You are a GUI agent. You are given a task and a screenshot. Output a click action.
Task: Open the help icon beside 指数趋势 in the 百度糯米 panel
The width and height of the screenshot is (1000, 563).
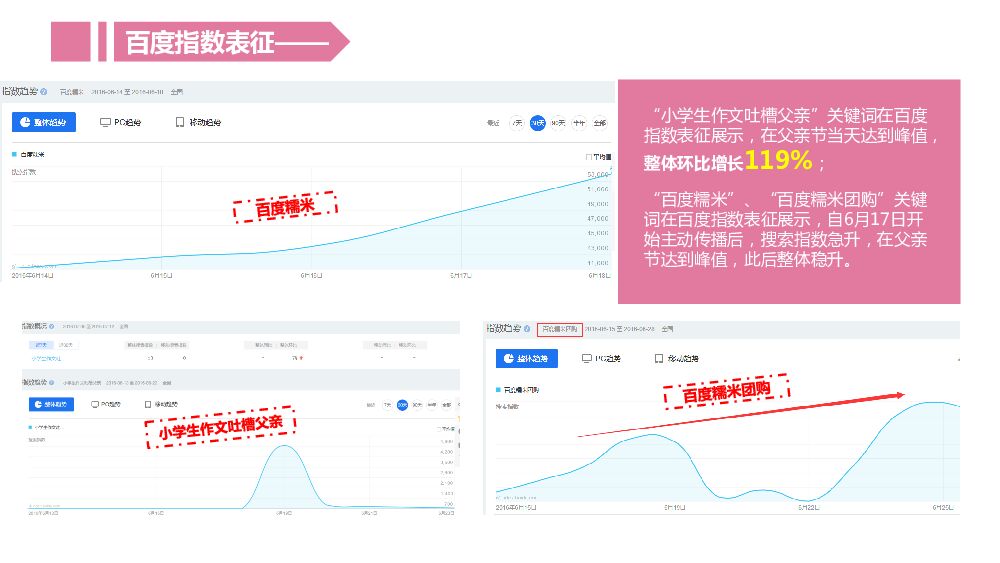[43, 92]
